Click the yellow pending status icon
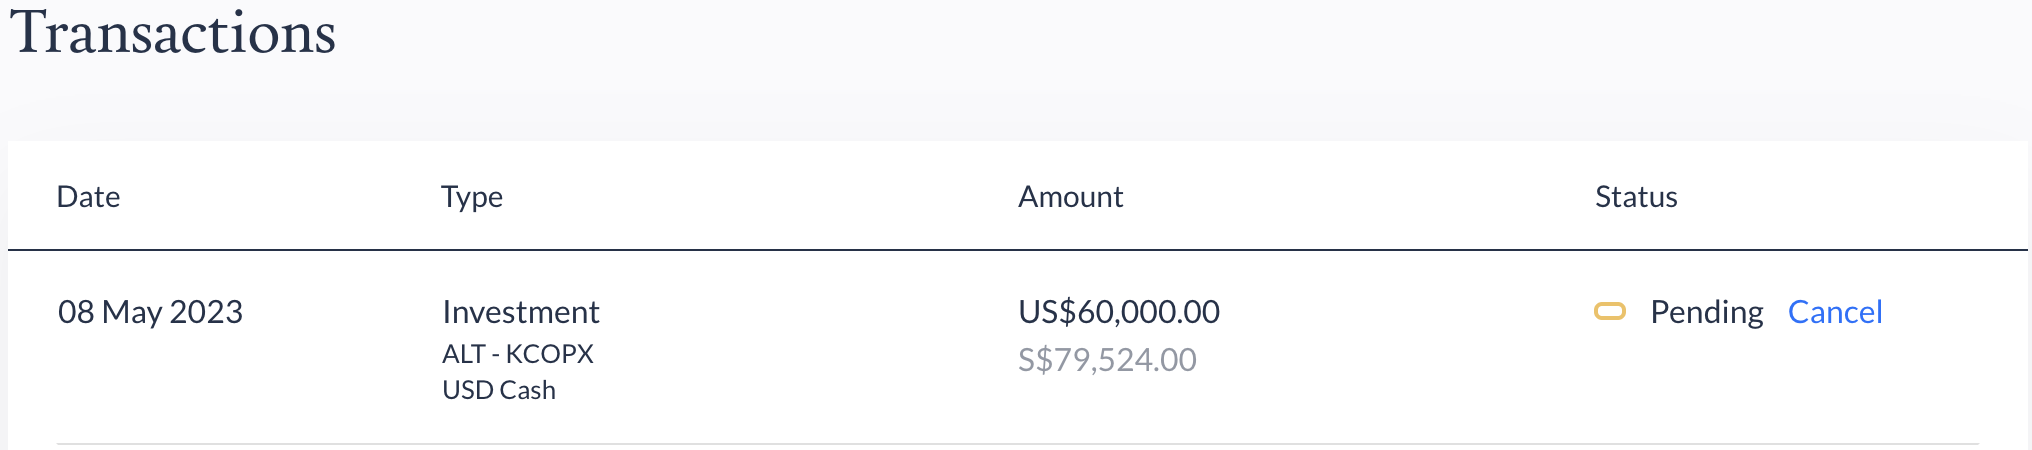This screenshot has height=450, width=2032. (1610, 312)
